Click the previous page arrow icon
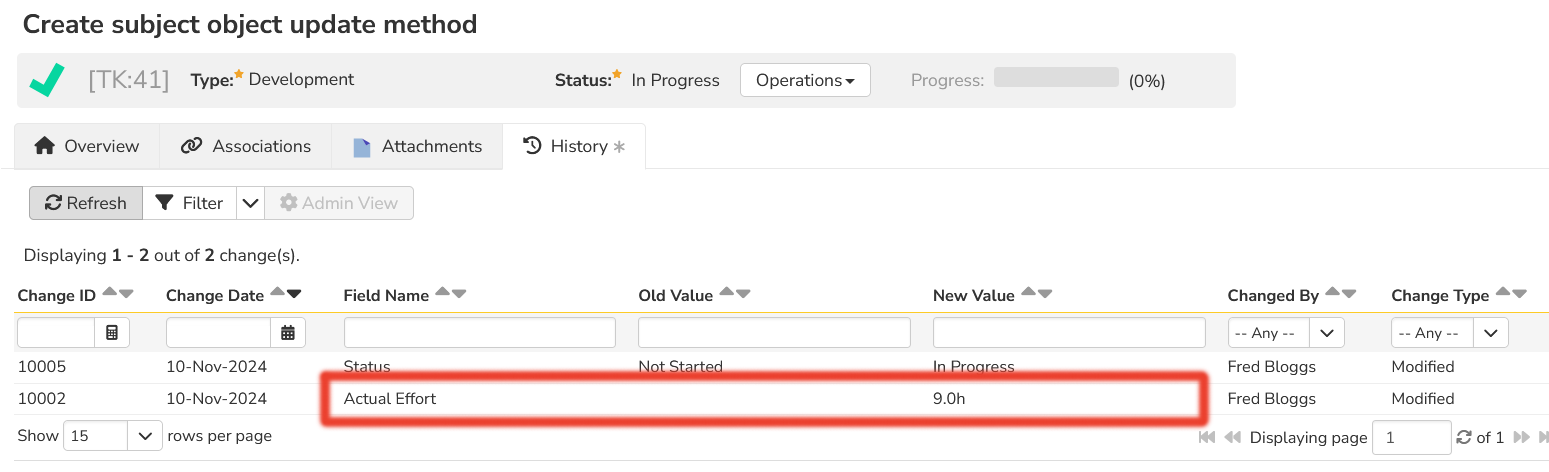Image resolution: width=1549 pixels, height=472 pixels. (1232, 437)
